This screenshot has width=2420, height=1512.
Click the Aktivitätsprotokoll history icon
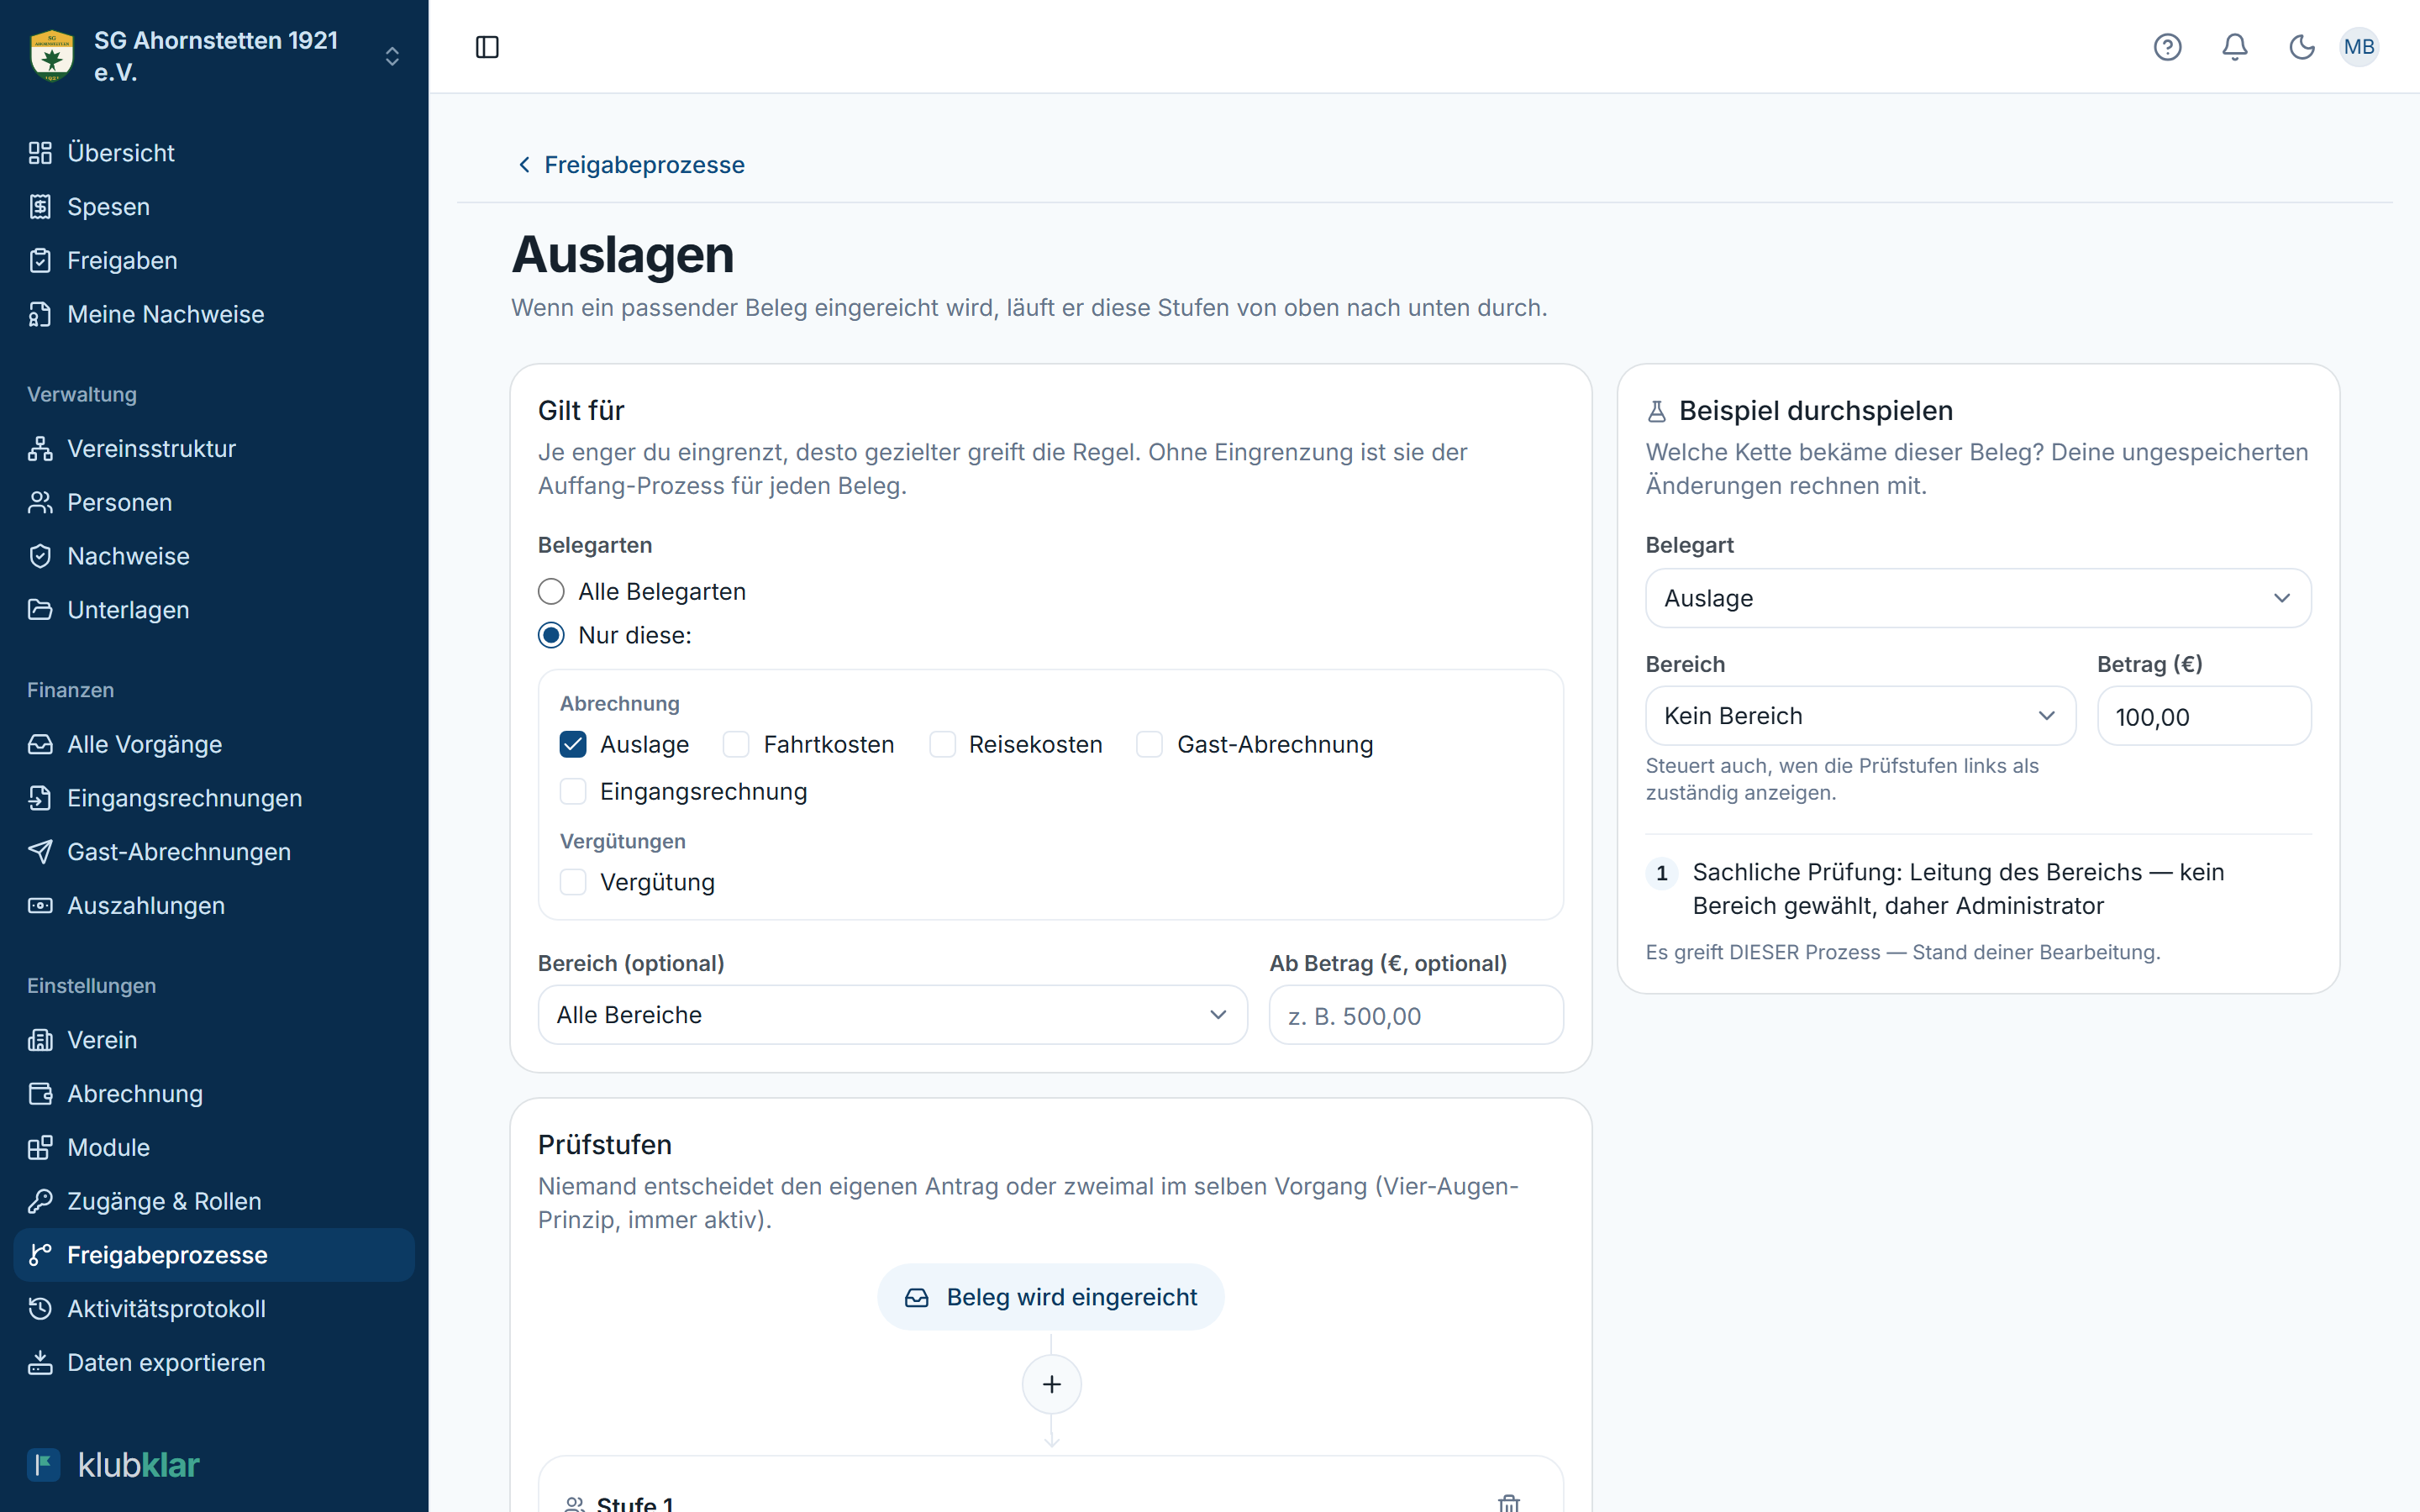pyautogui.click(x=40, y=1309)
